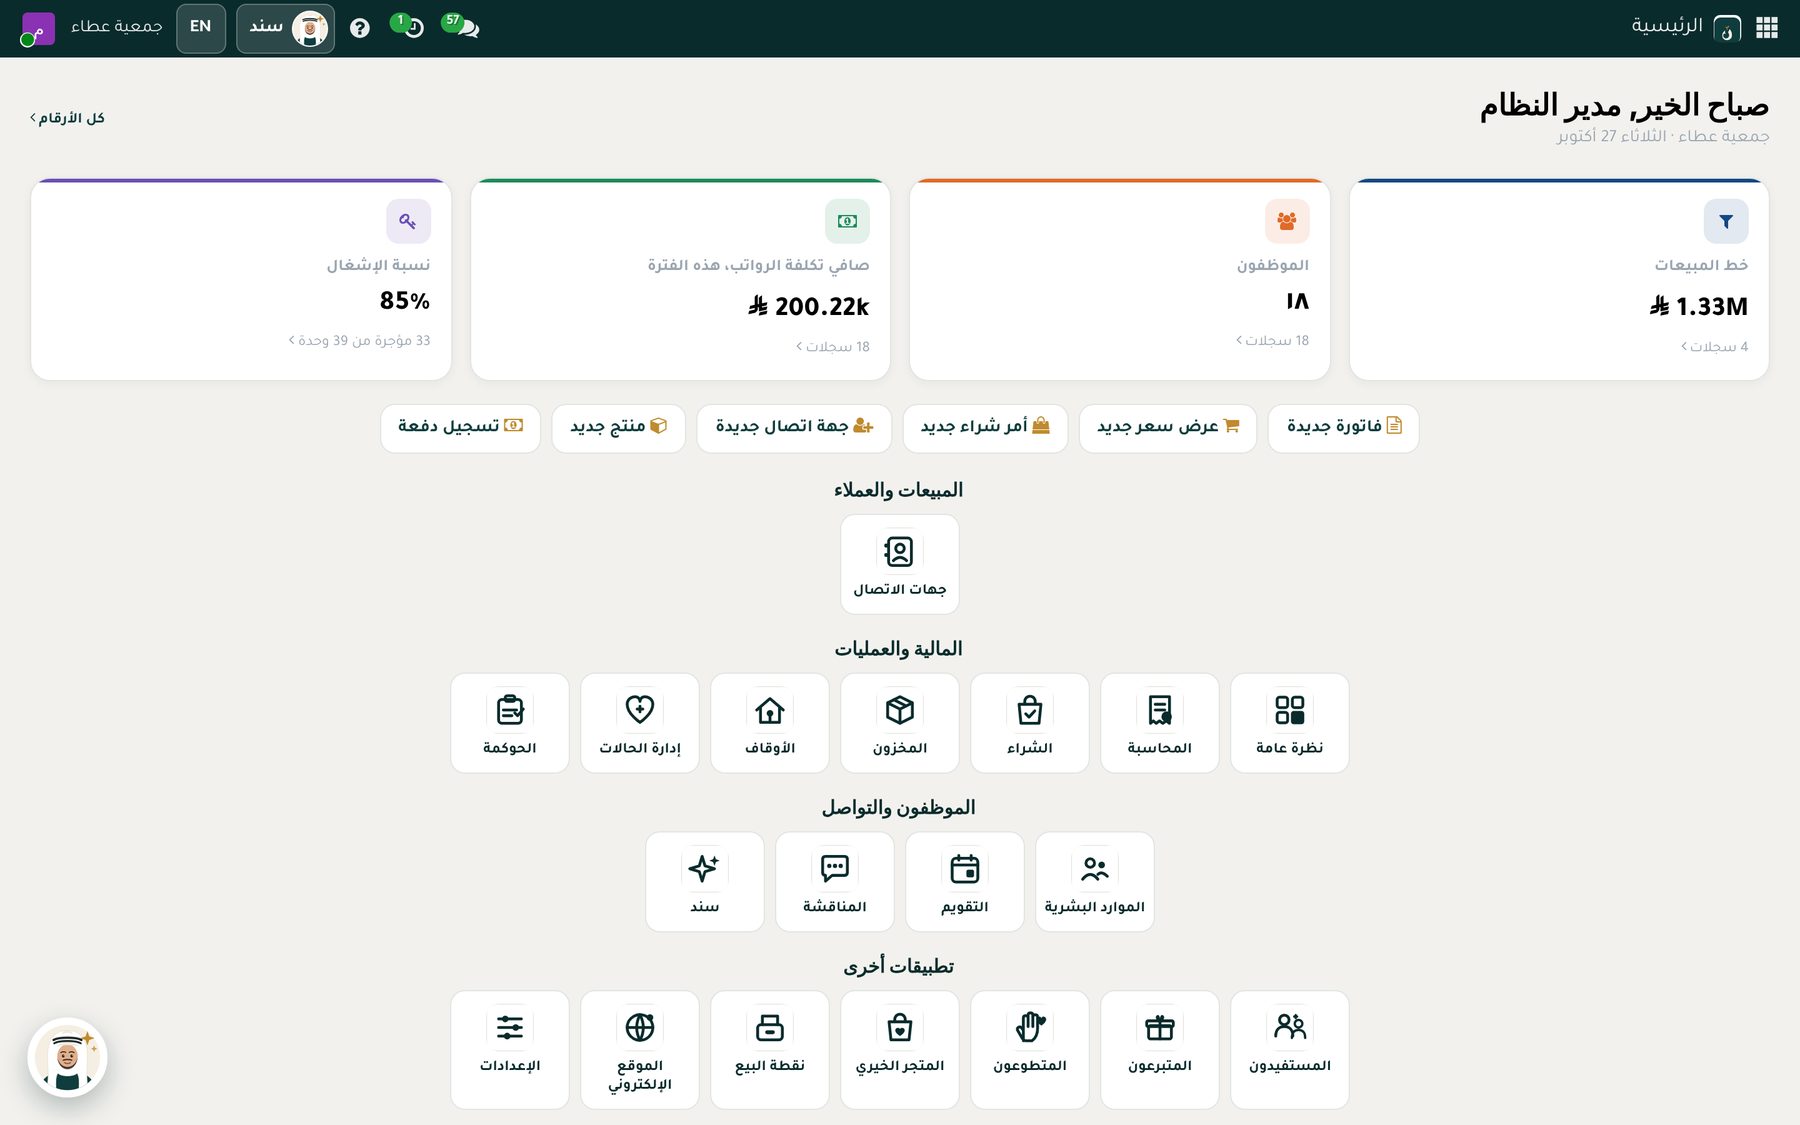Open the التقويم calendar app

[x=964, y=882]
